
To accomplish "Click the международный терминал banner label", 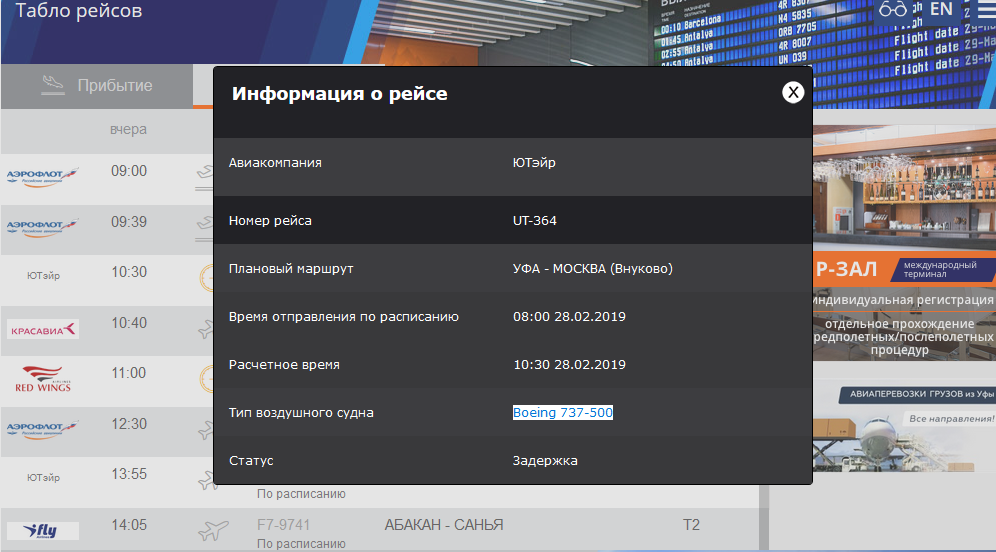I will click(x=940, y=269).
